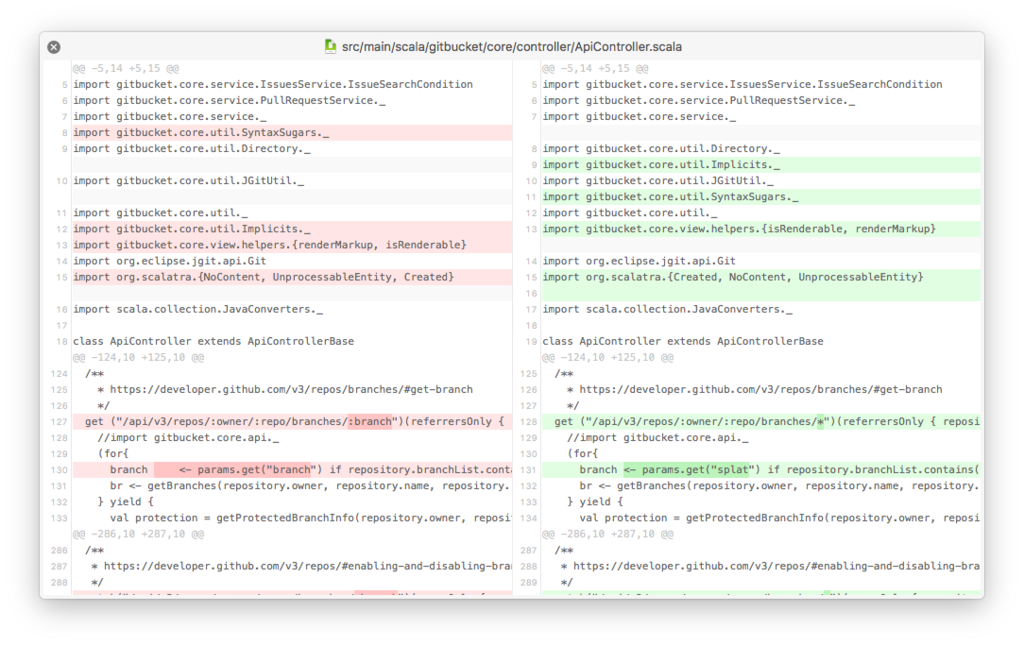Click right br <- getBranches line
Image resolution: width=1024 pixels, height=646 pixels.
click(x=779, y=486)
